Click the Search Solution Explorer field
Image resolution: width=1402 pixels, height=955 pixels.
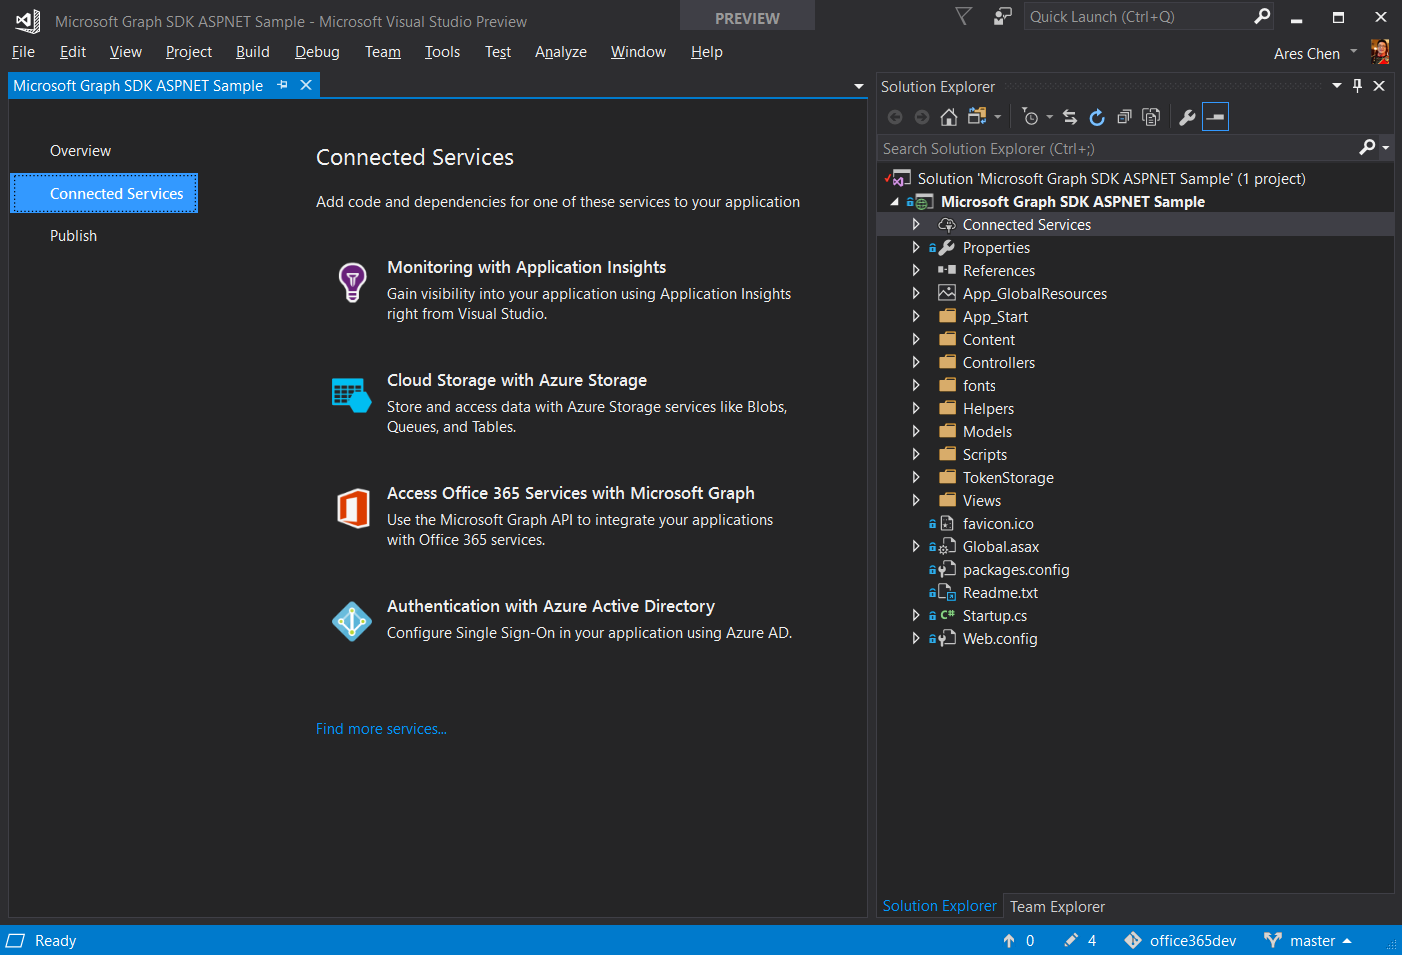1115,149
